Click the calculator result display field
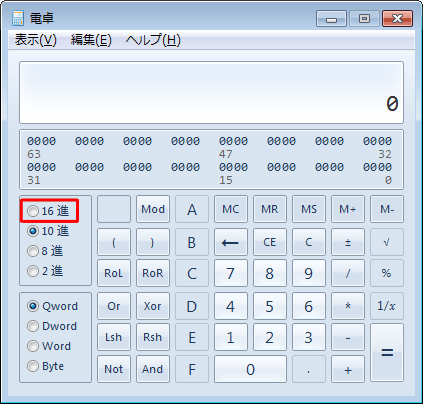 211,92
